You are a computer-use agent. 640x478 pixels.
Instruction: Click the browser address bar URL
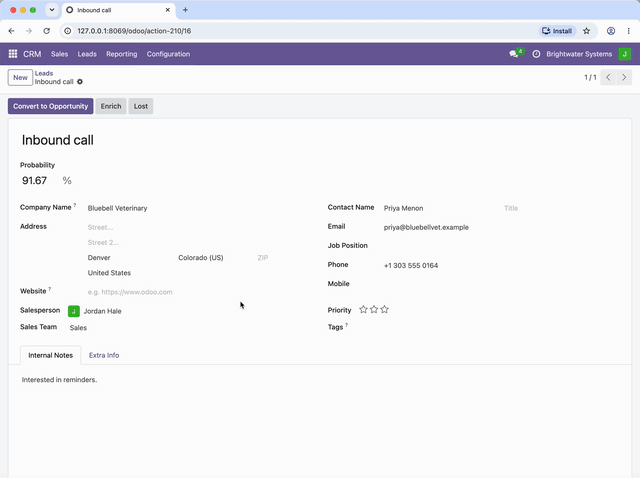coord(134,31)
